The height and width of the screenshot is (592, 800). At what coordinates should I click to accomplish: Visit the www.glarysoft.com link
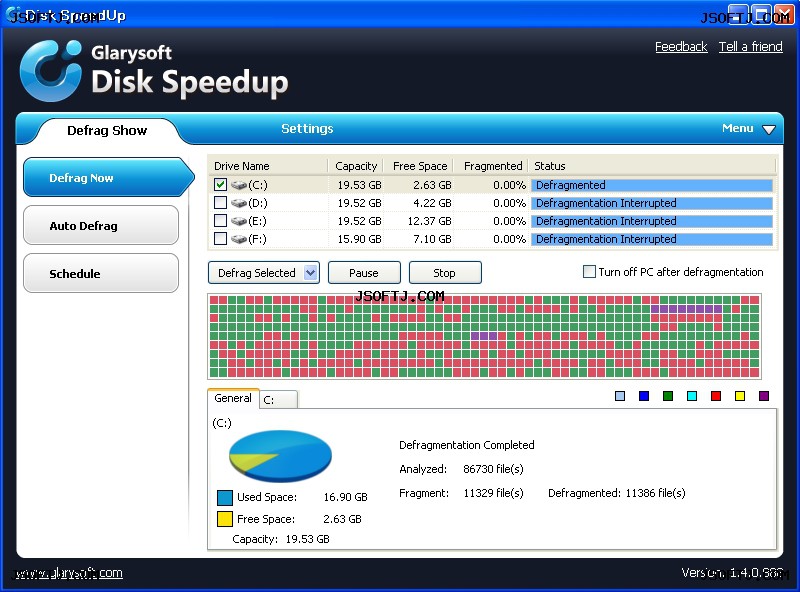click(69, 573)
